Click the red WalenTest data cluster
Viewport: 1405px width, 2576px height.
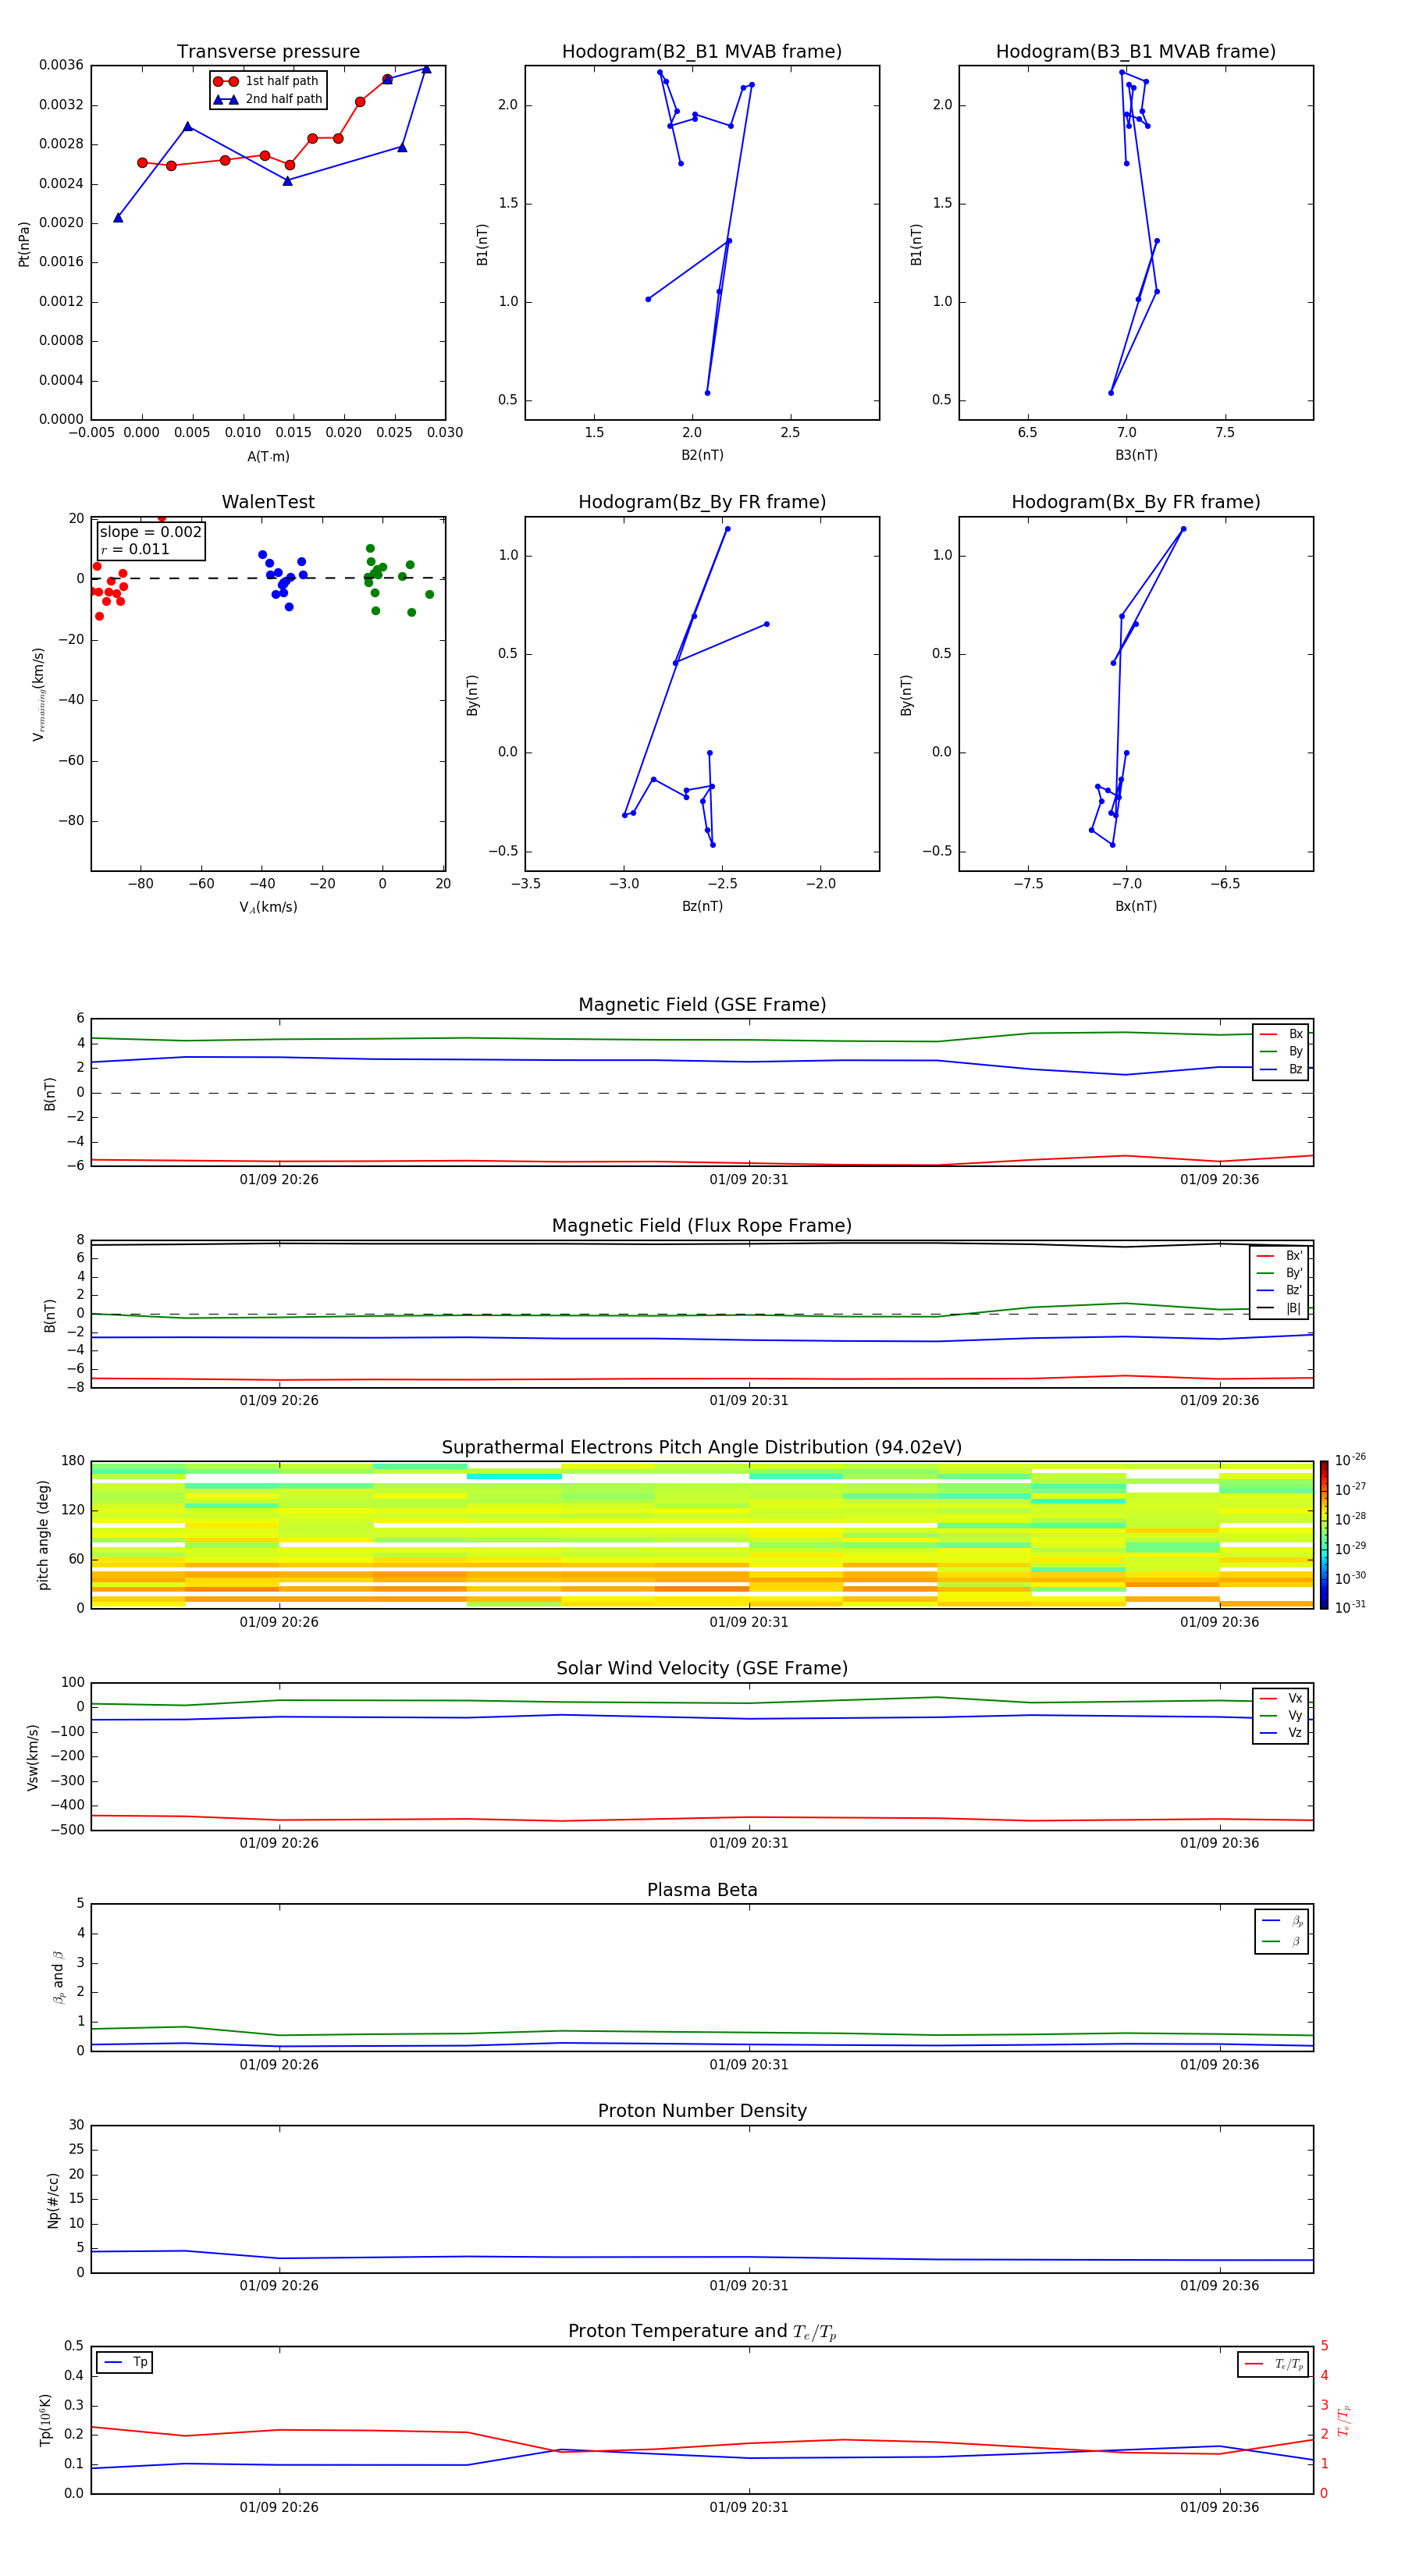point(109,590)
